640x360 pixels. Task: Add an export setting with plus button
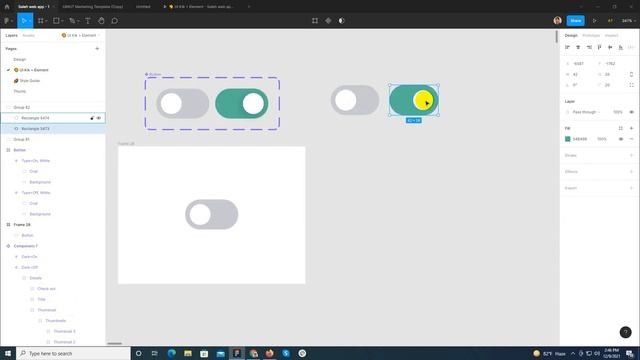[x=631, y=188]
